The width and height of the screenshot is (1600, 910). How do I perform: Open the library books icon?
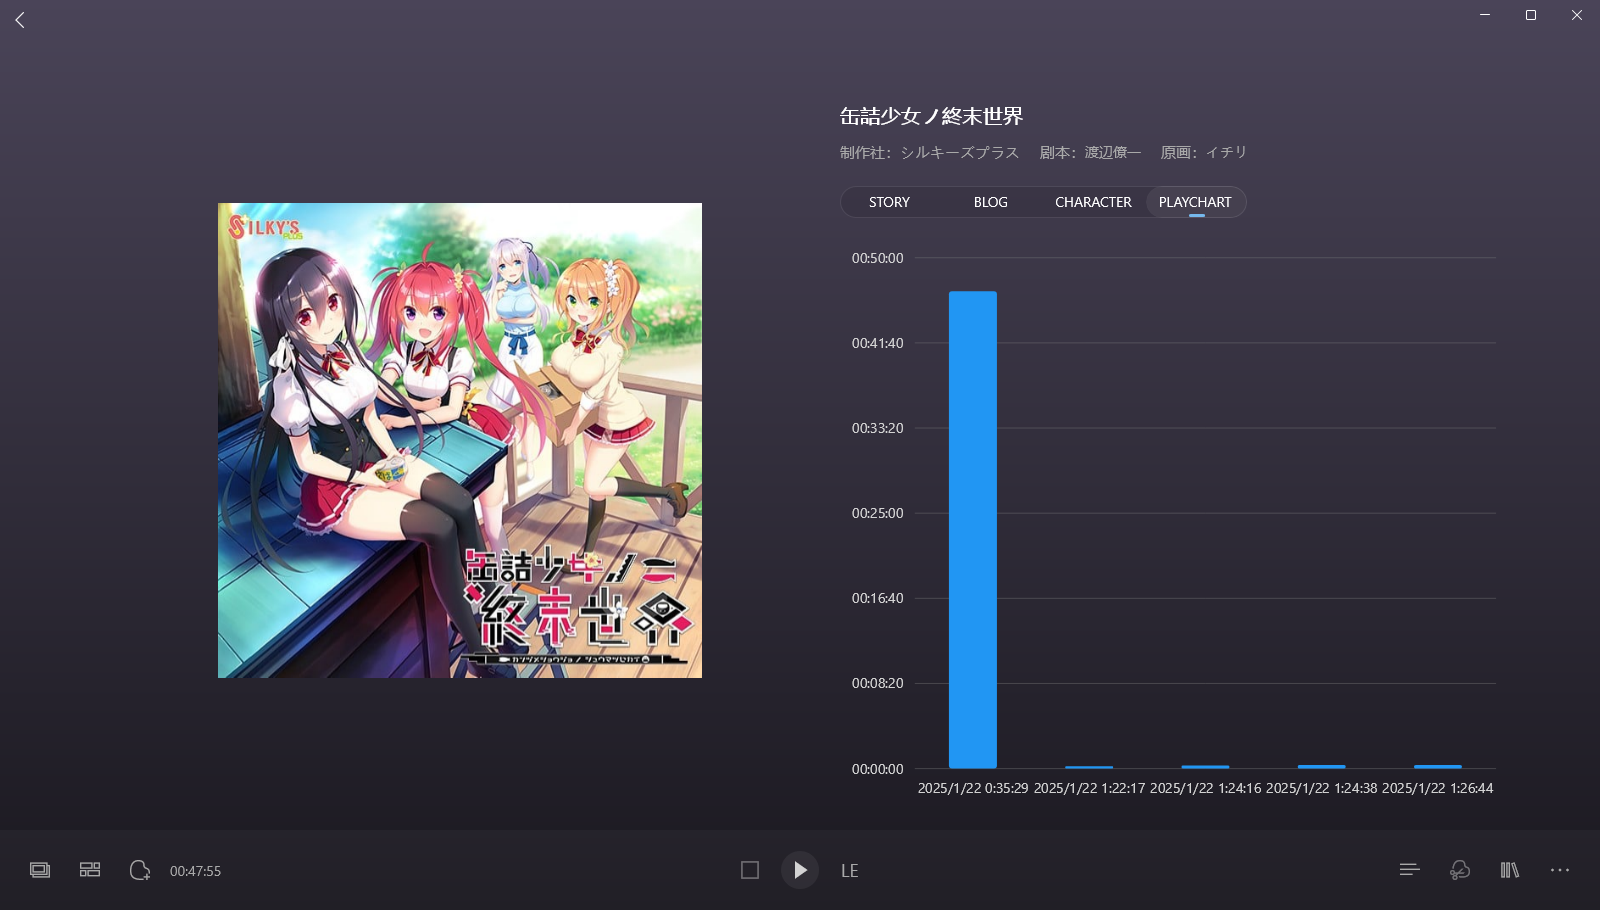point(1510,870)
